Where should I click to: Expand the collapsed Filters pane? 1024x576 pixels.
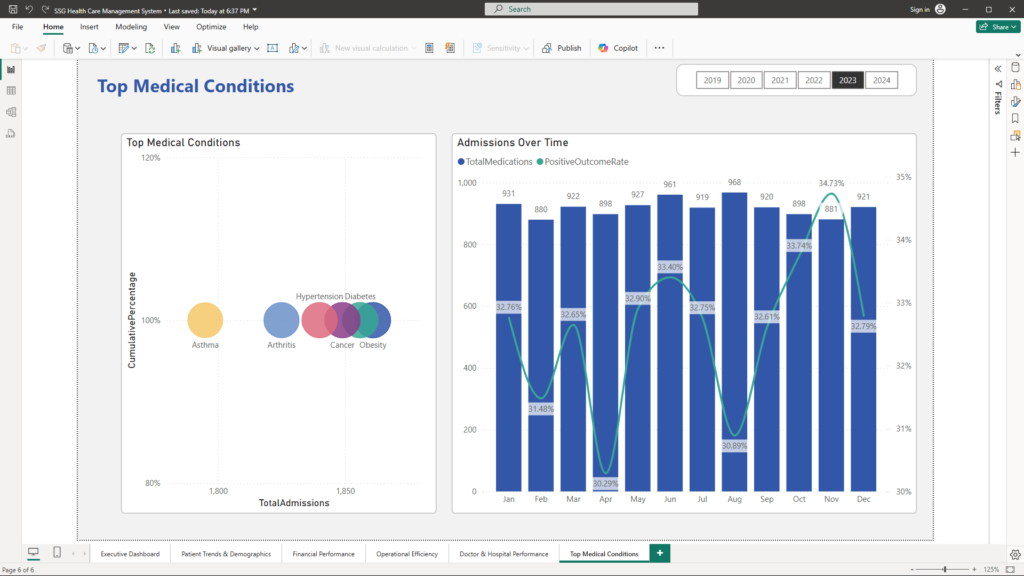[997, 68]
